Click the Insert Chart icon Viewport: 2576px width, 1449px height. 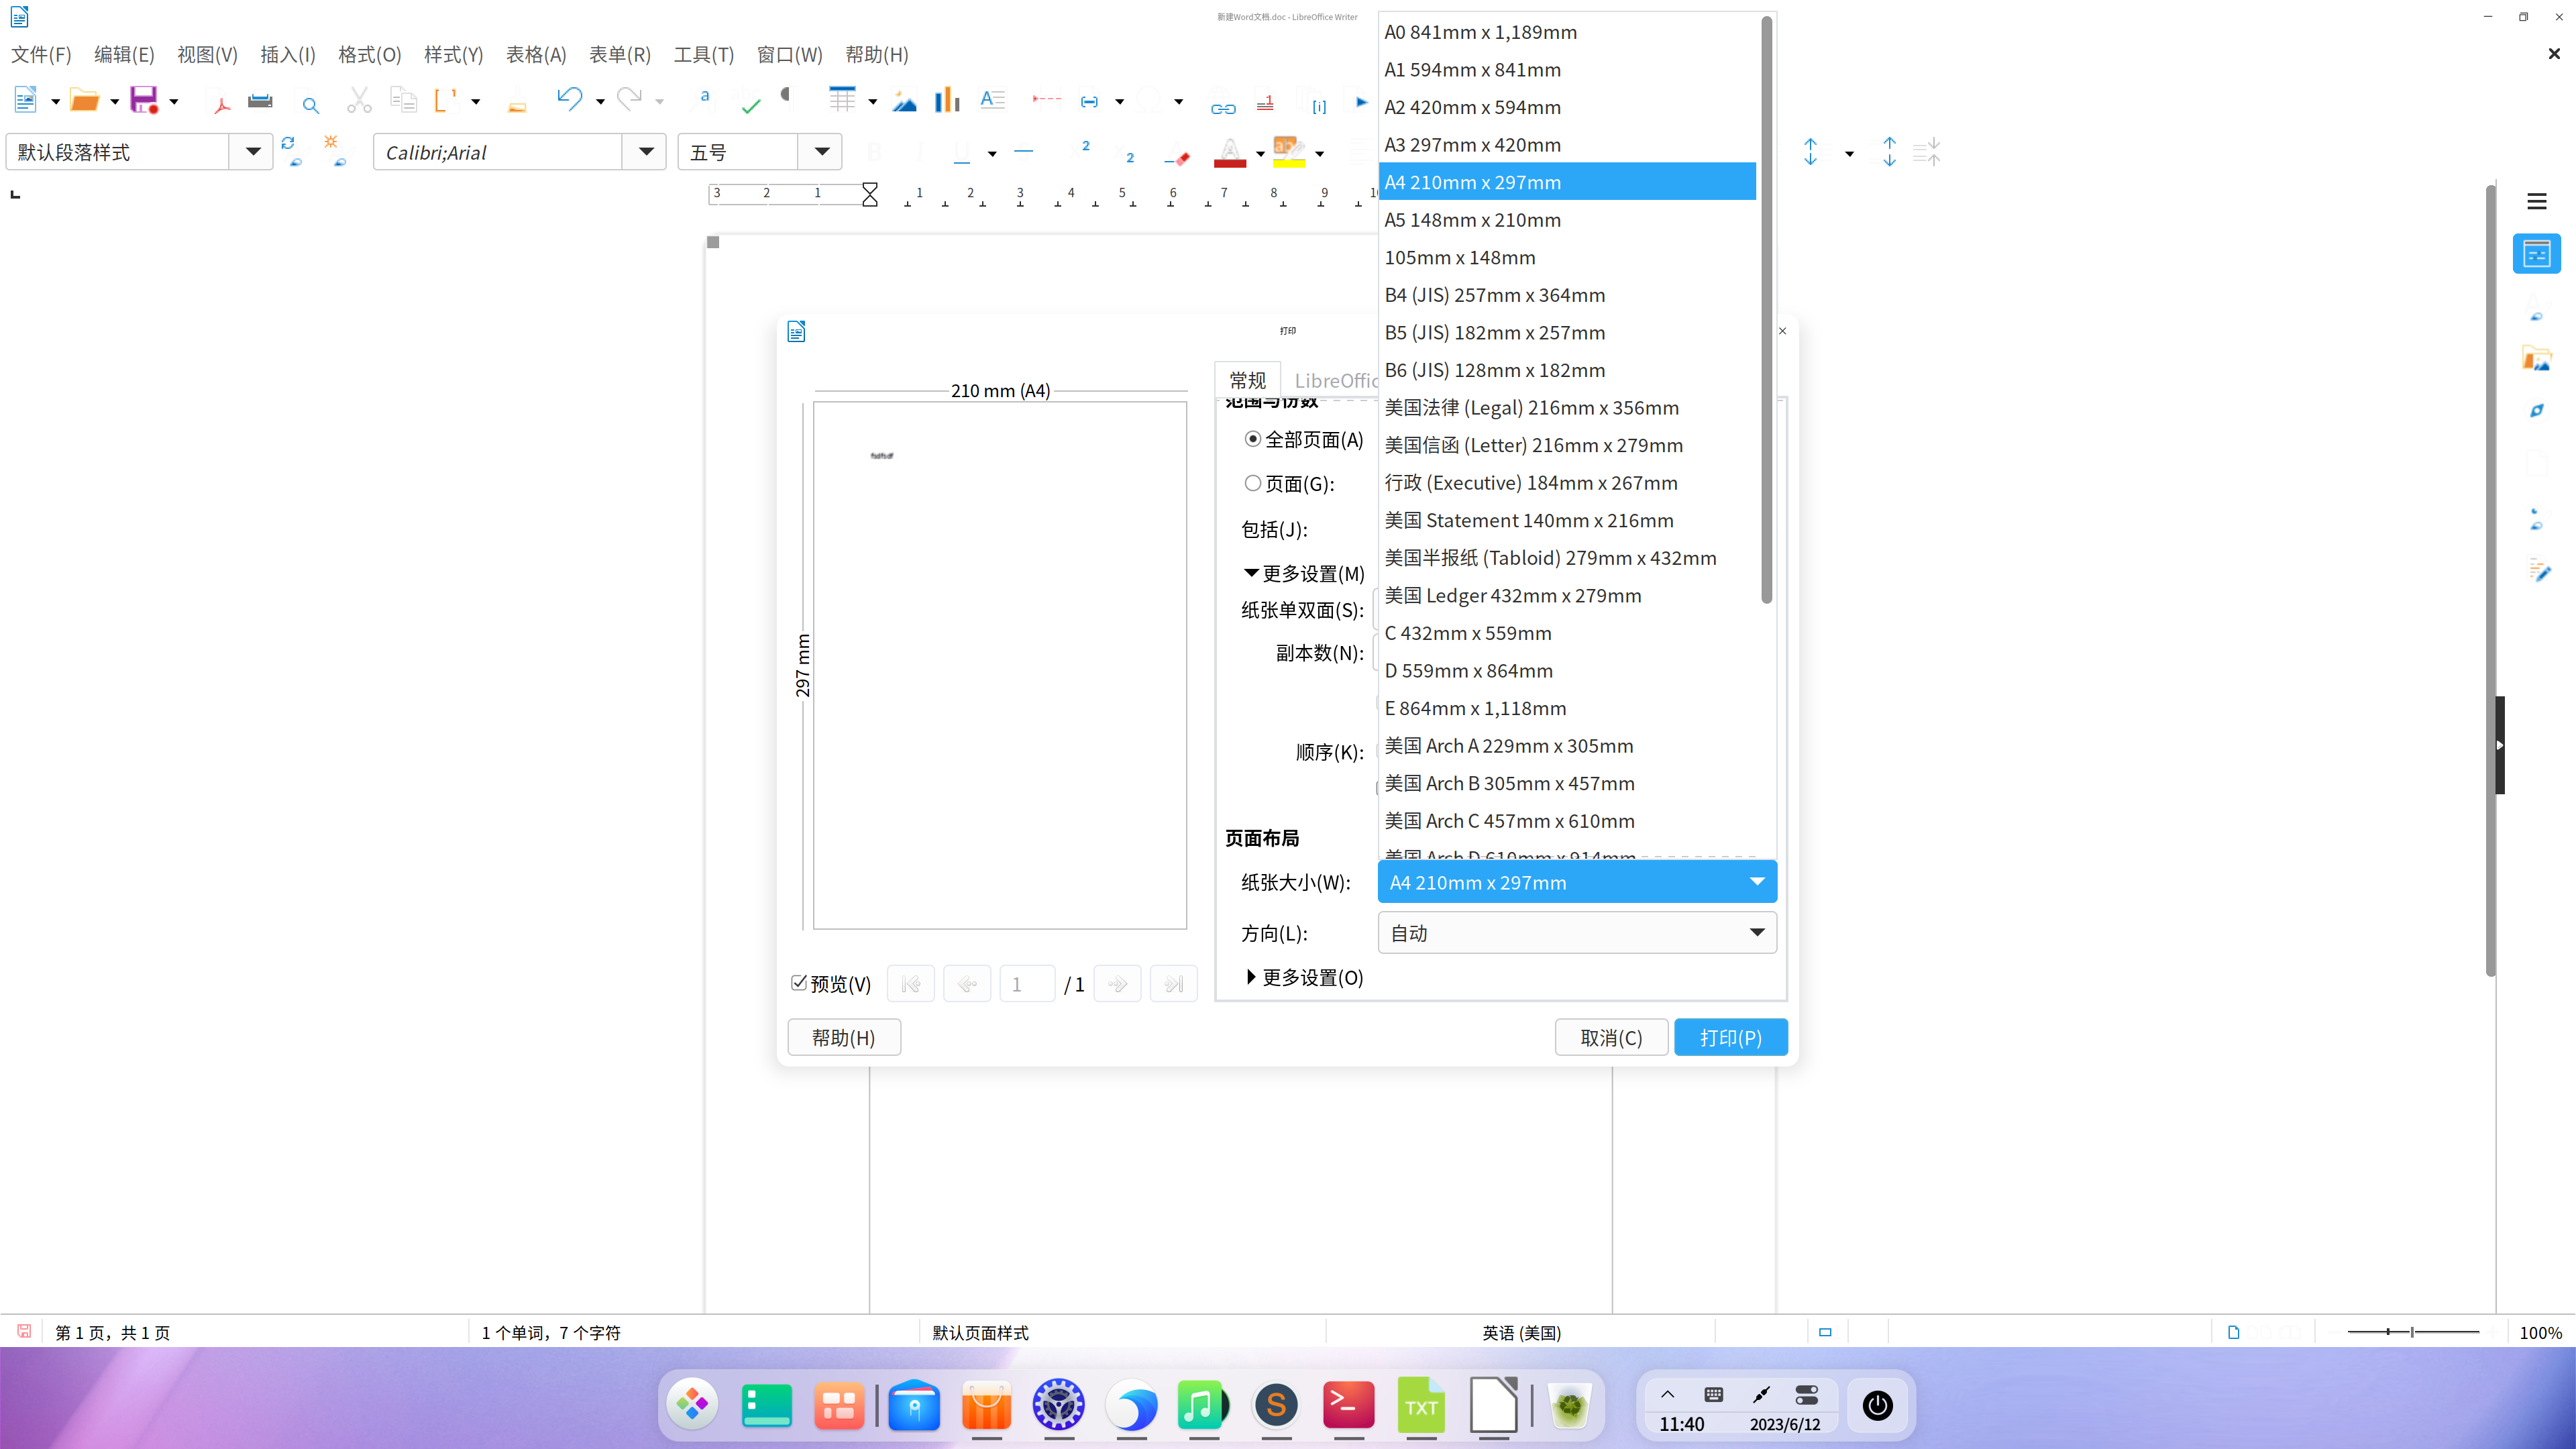946,100
